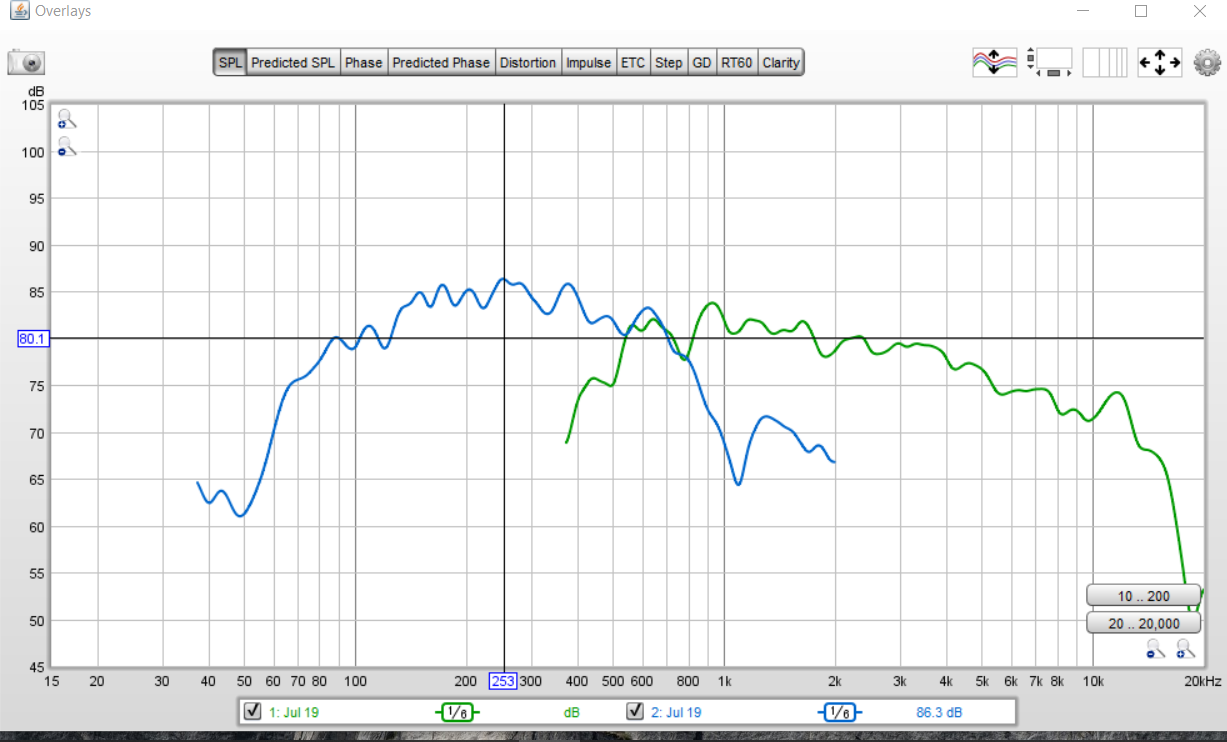The height and width of the screenshot is (742, 1227).
Task: Click the Java icon in Overlays title bar
Action: pos(18,11)
